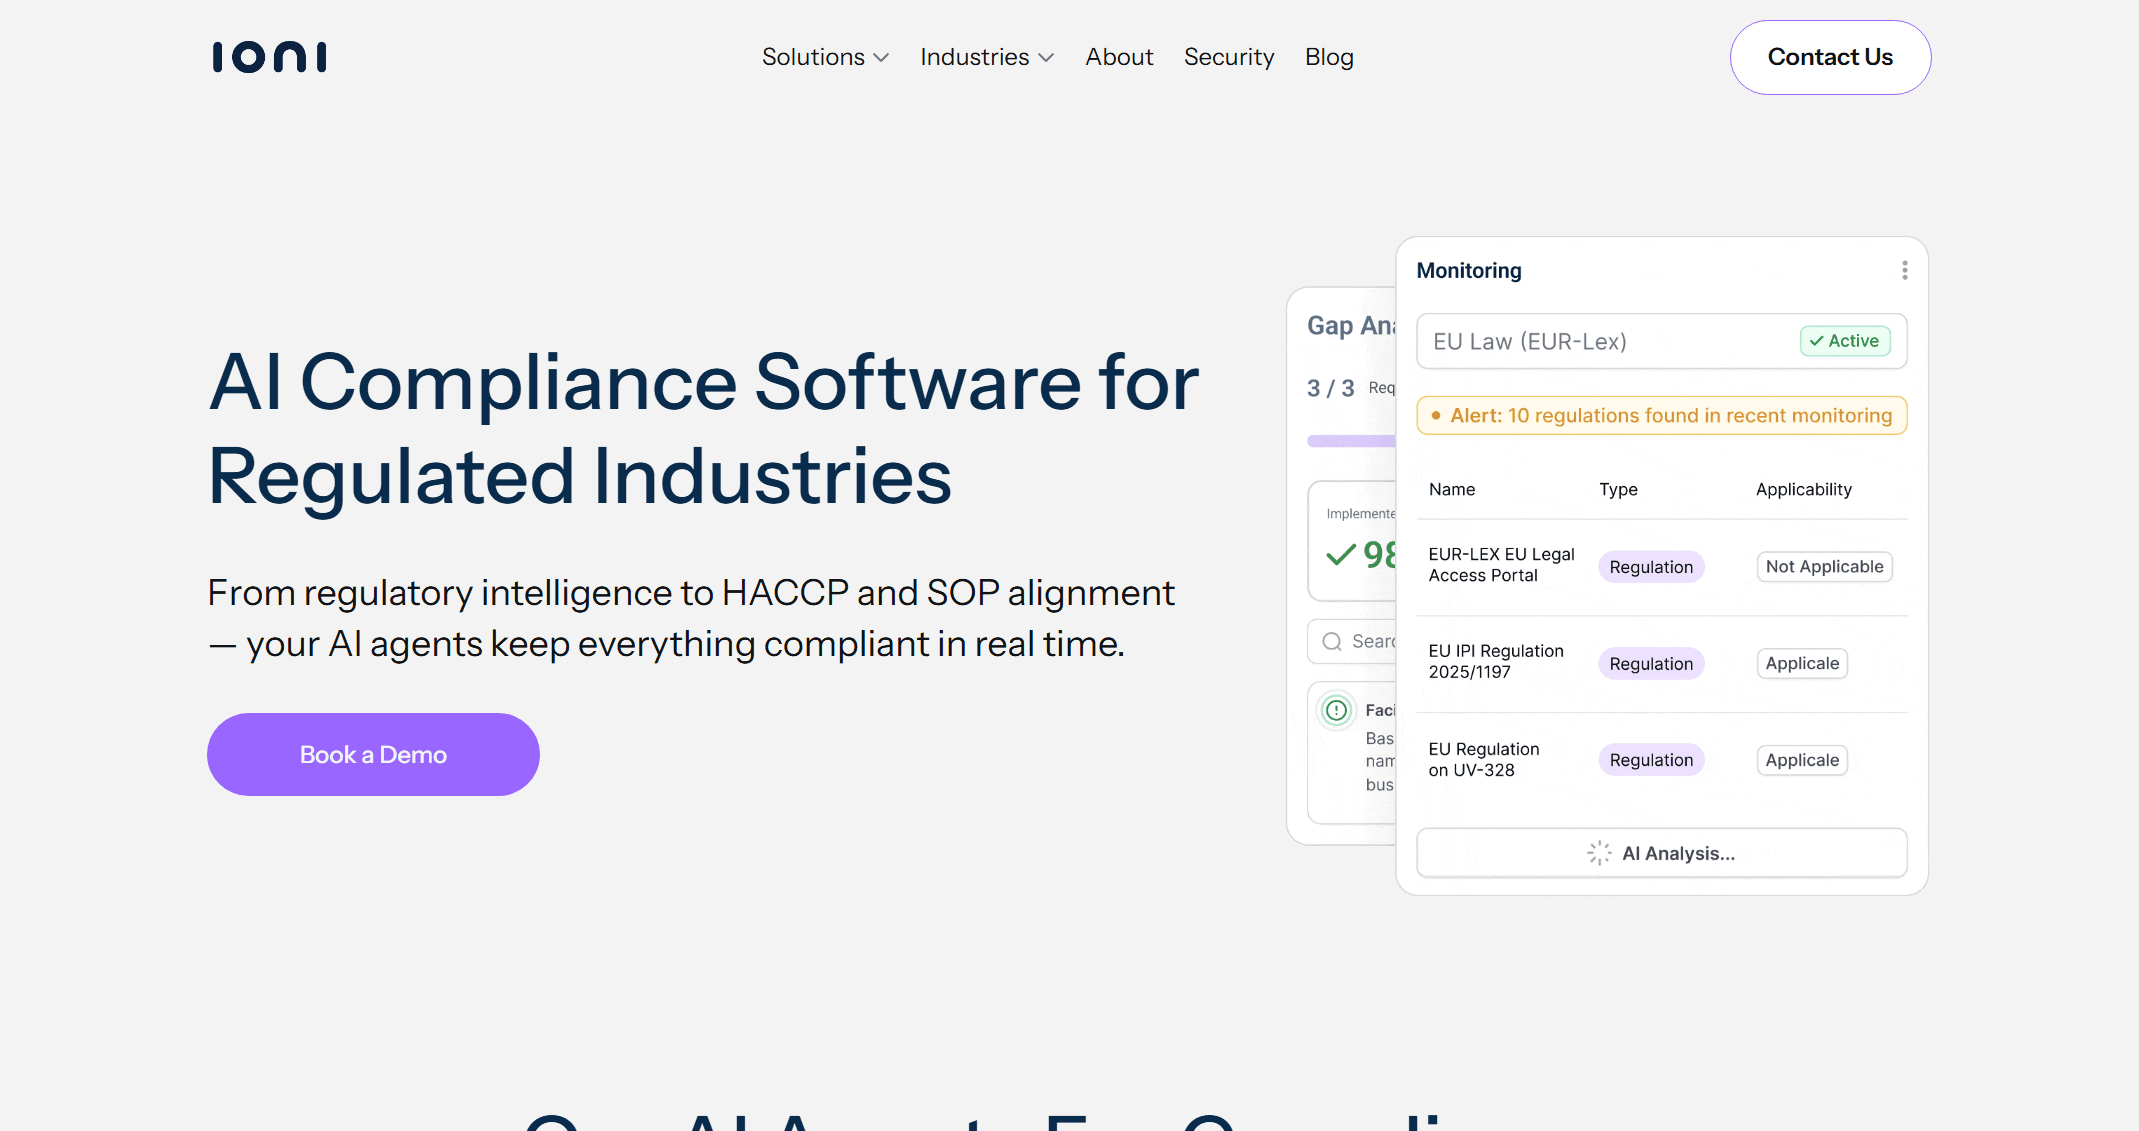This screenshot has width=2139, height=1131.
Task: Click the Book a Demo button
Action: pos(373,755)
